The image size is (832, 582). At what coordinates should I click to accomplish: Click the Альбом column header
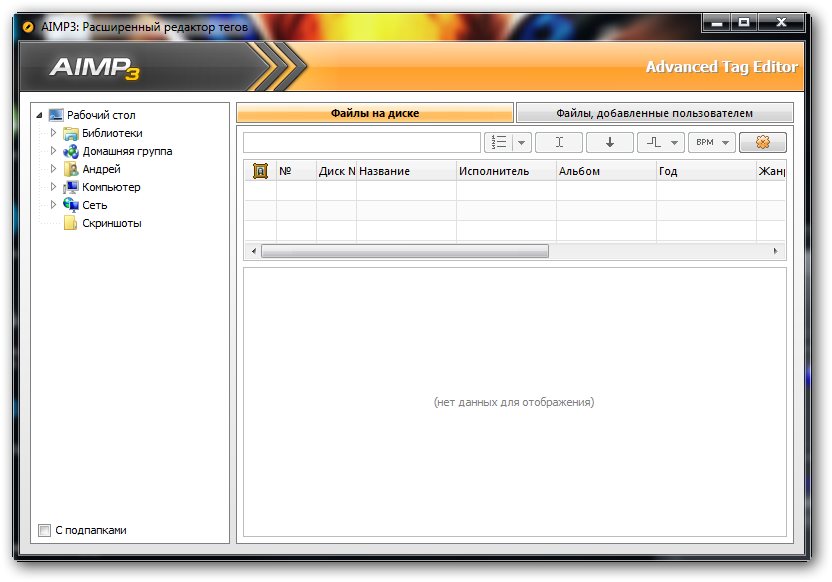tap(606, 171)
